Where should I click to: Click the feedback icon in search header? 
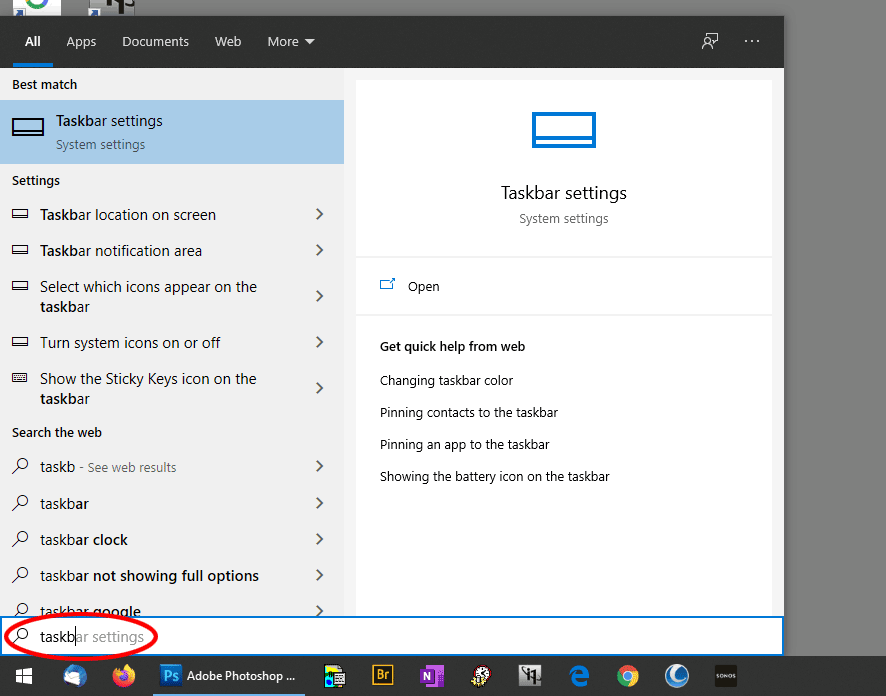[x=710, y=41]
